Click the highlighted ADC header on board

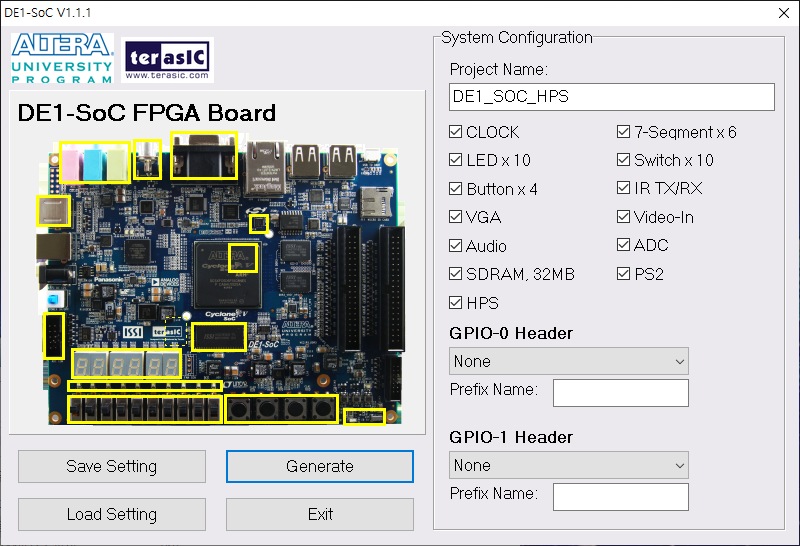[54, 336]
